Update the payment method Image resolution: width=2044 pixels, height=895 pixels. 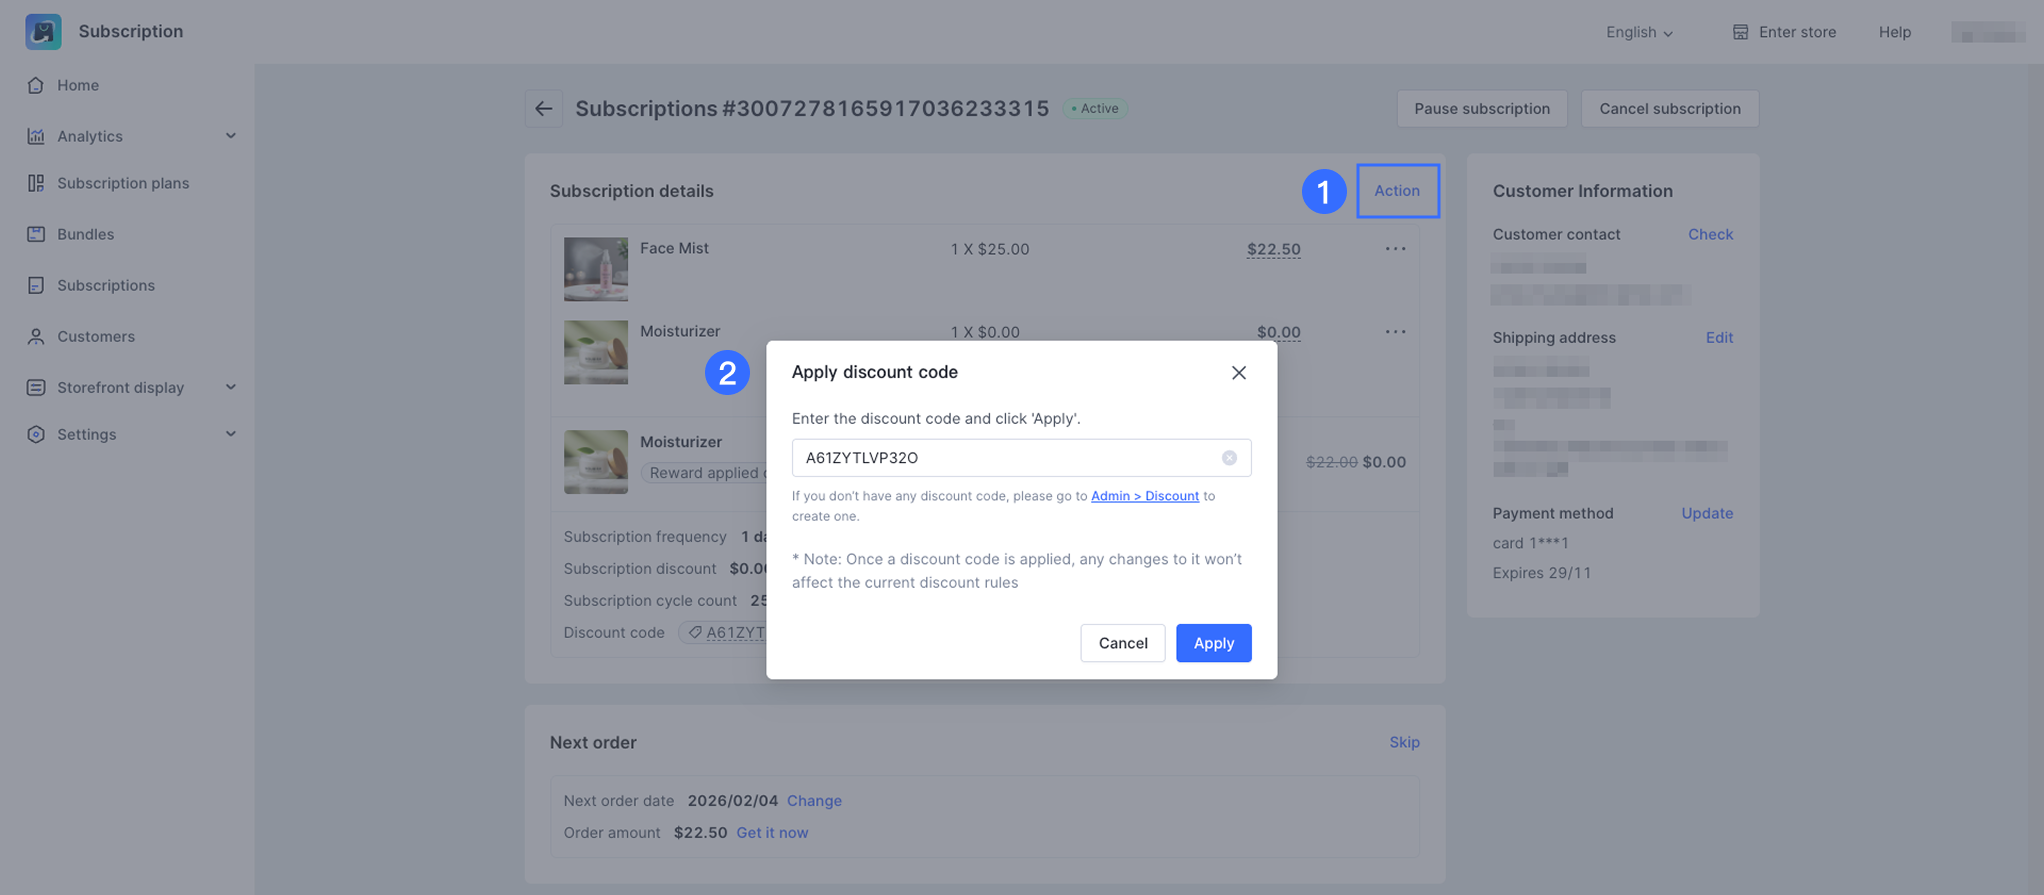(x=1706, y=513)
